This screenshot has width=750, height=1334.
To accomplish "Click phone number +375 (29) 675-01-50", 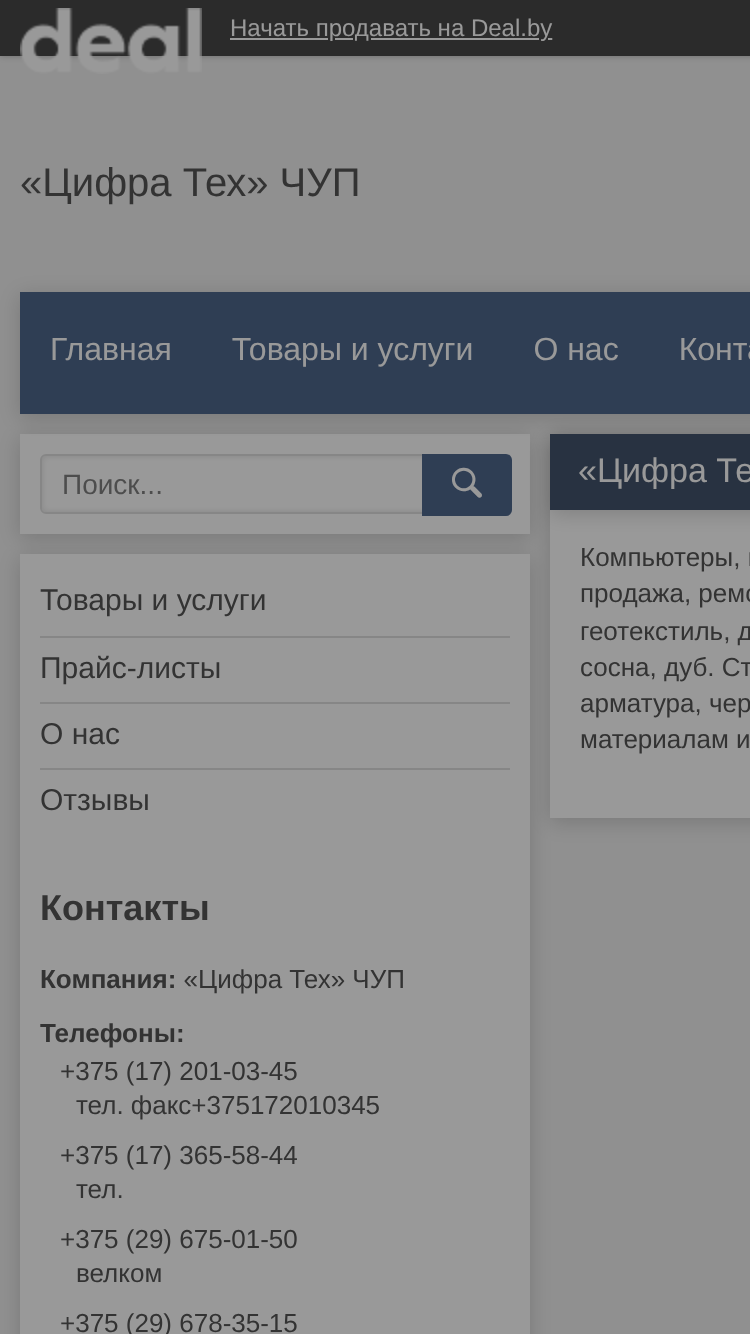I will pyautogui.click(x=179, y=1239).
